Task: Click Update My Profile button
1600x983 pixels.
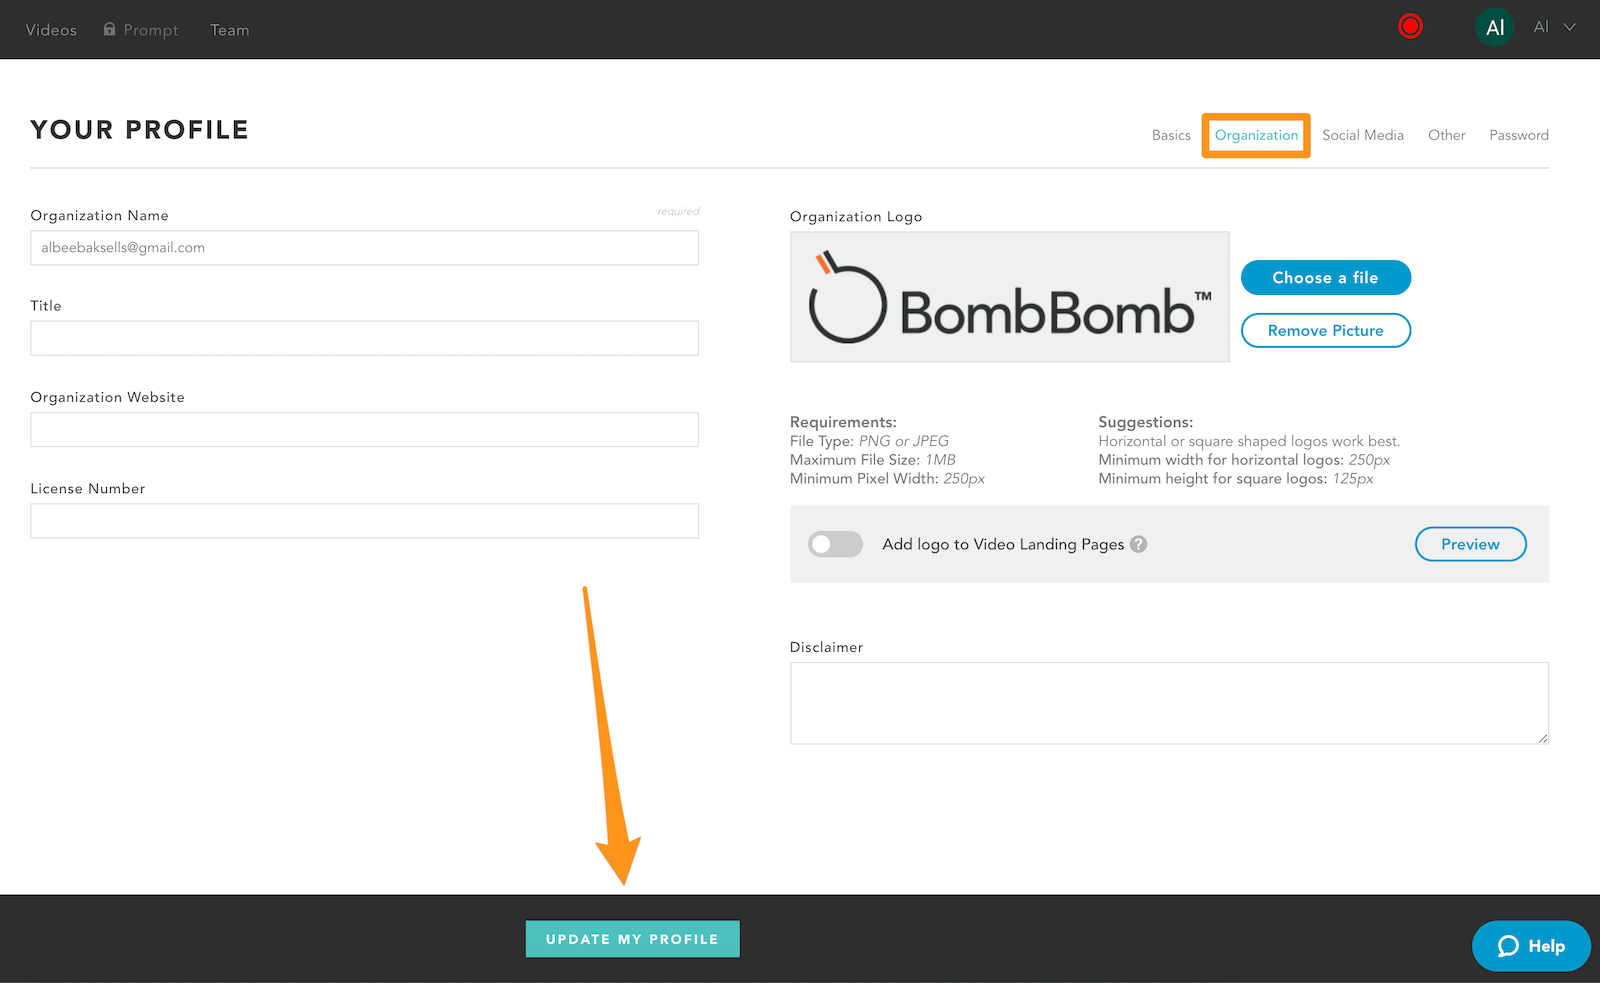Action: pyautogui.click(x=632, y=939)
